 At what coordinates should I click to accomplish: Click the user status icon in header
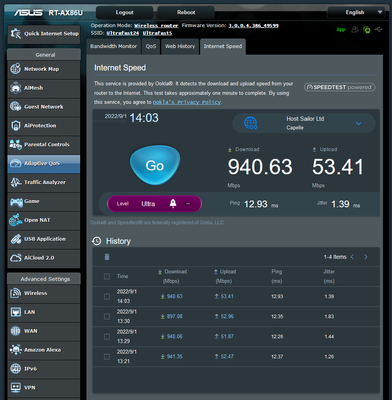355,30
